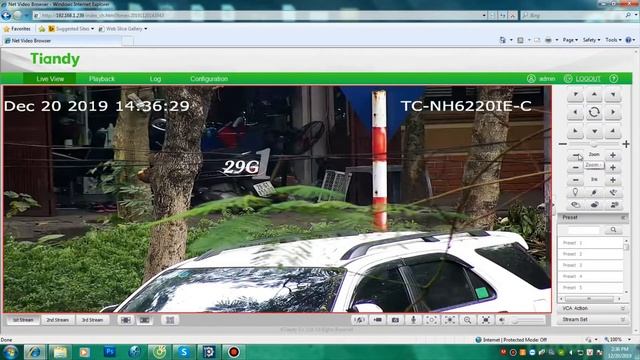Switch to 2nd Stream

(x=58, y=320)
